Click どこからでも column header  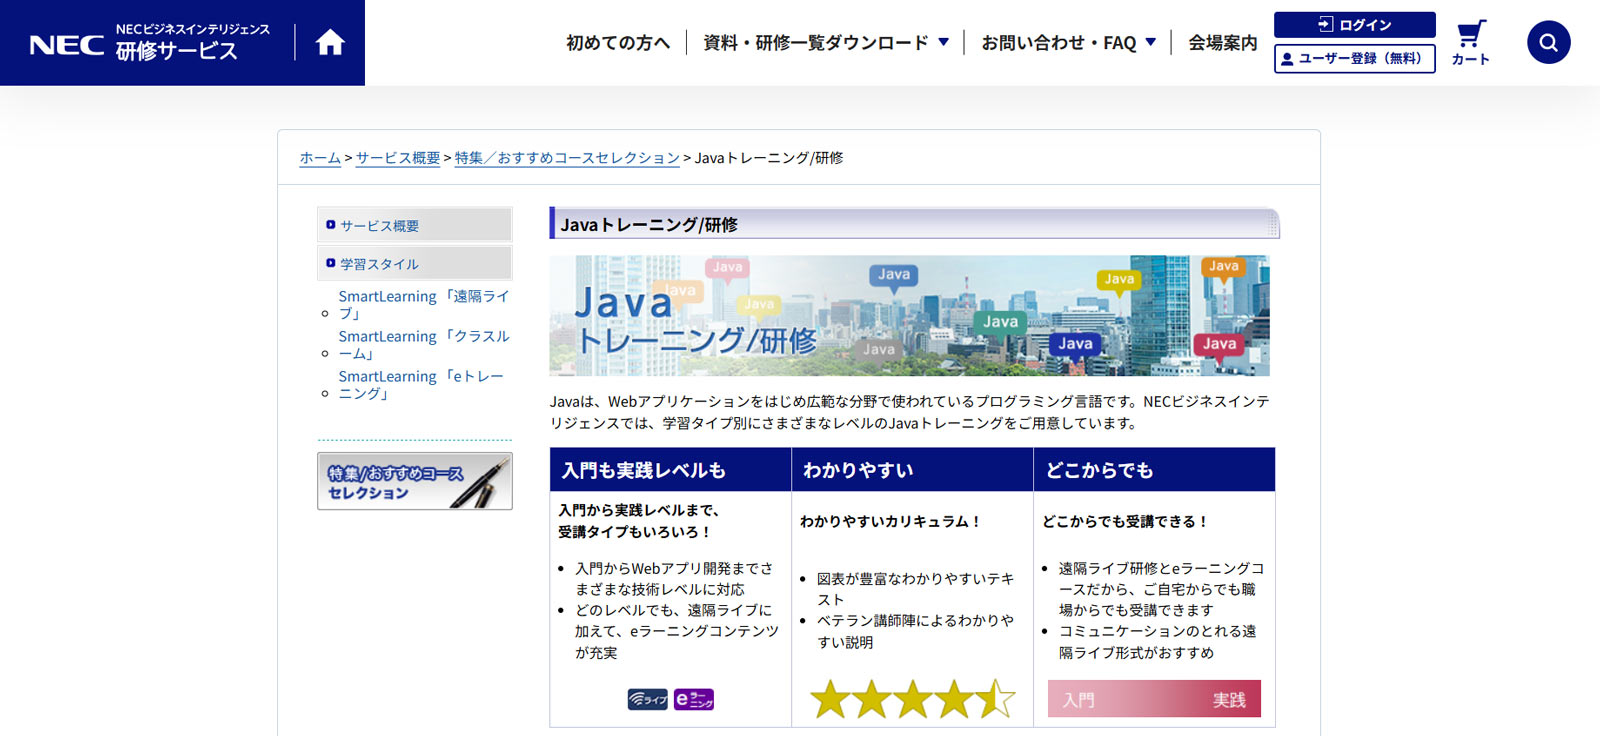click(1154, 470)
